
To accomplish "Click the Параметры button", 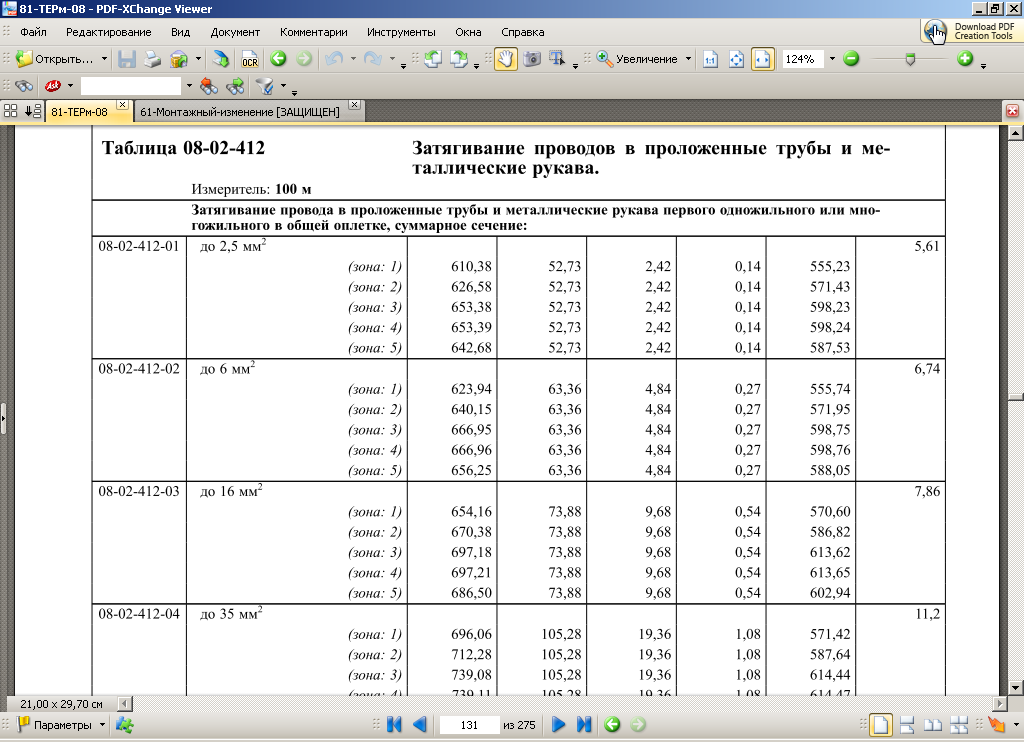I will pos(54,724).
